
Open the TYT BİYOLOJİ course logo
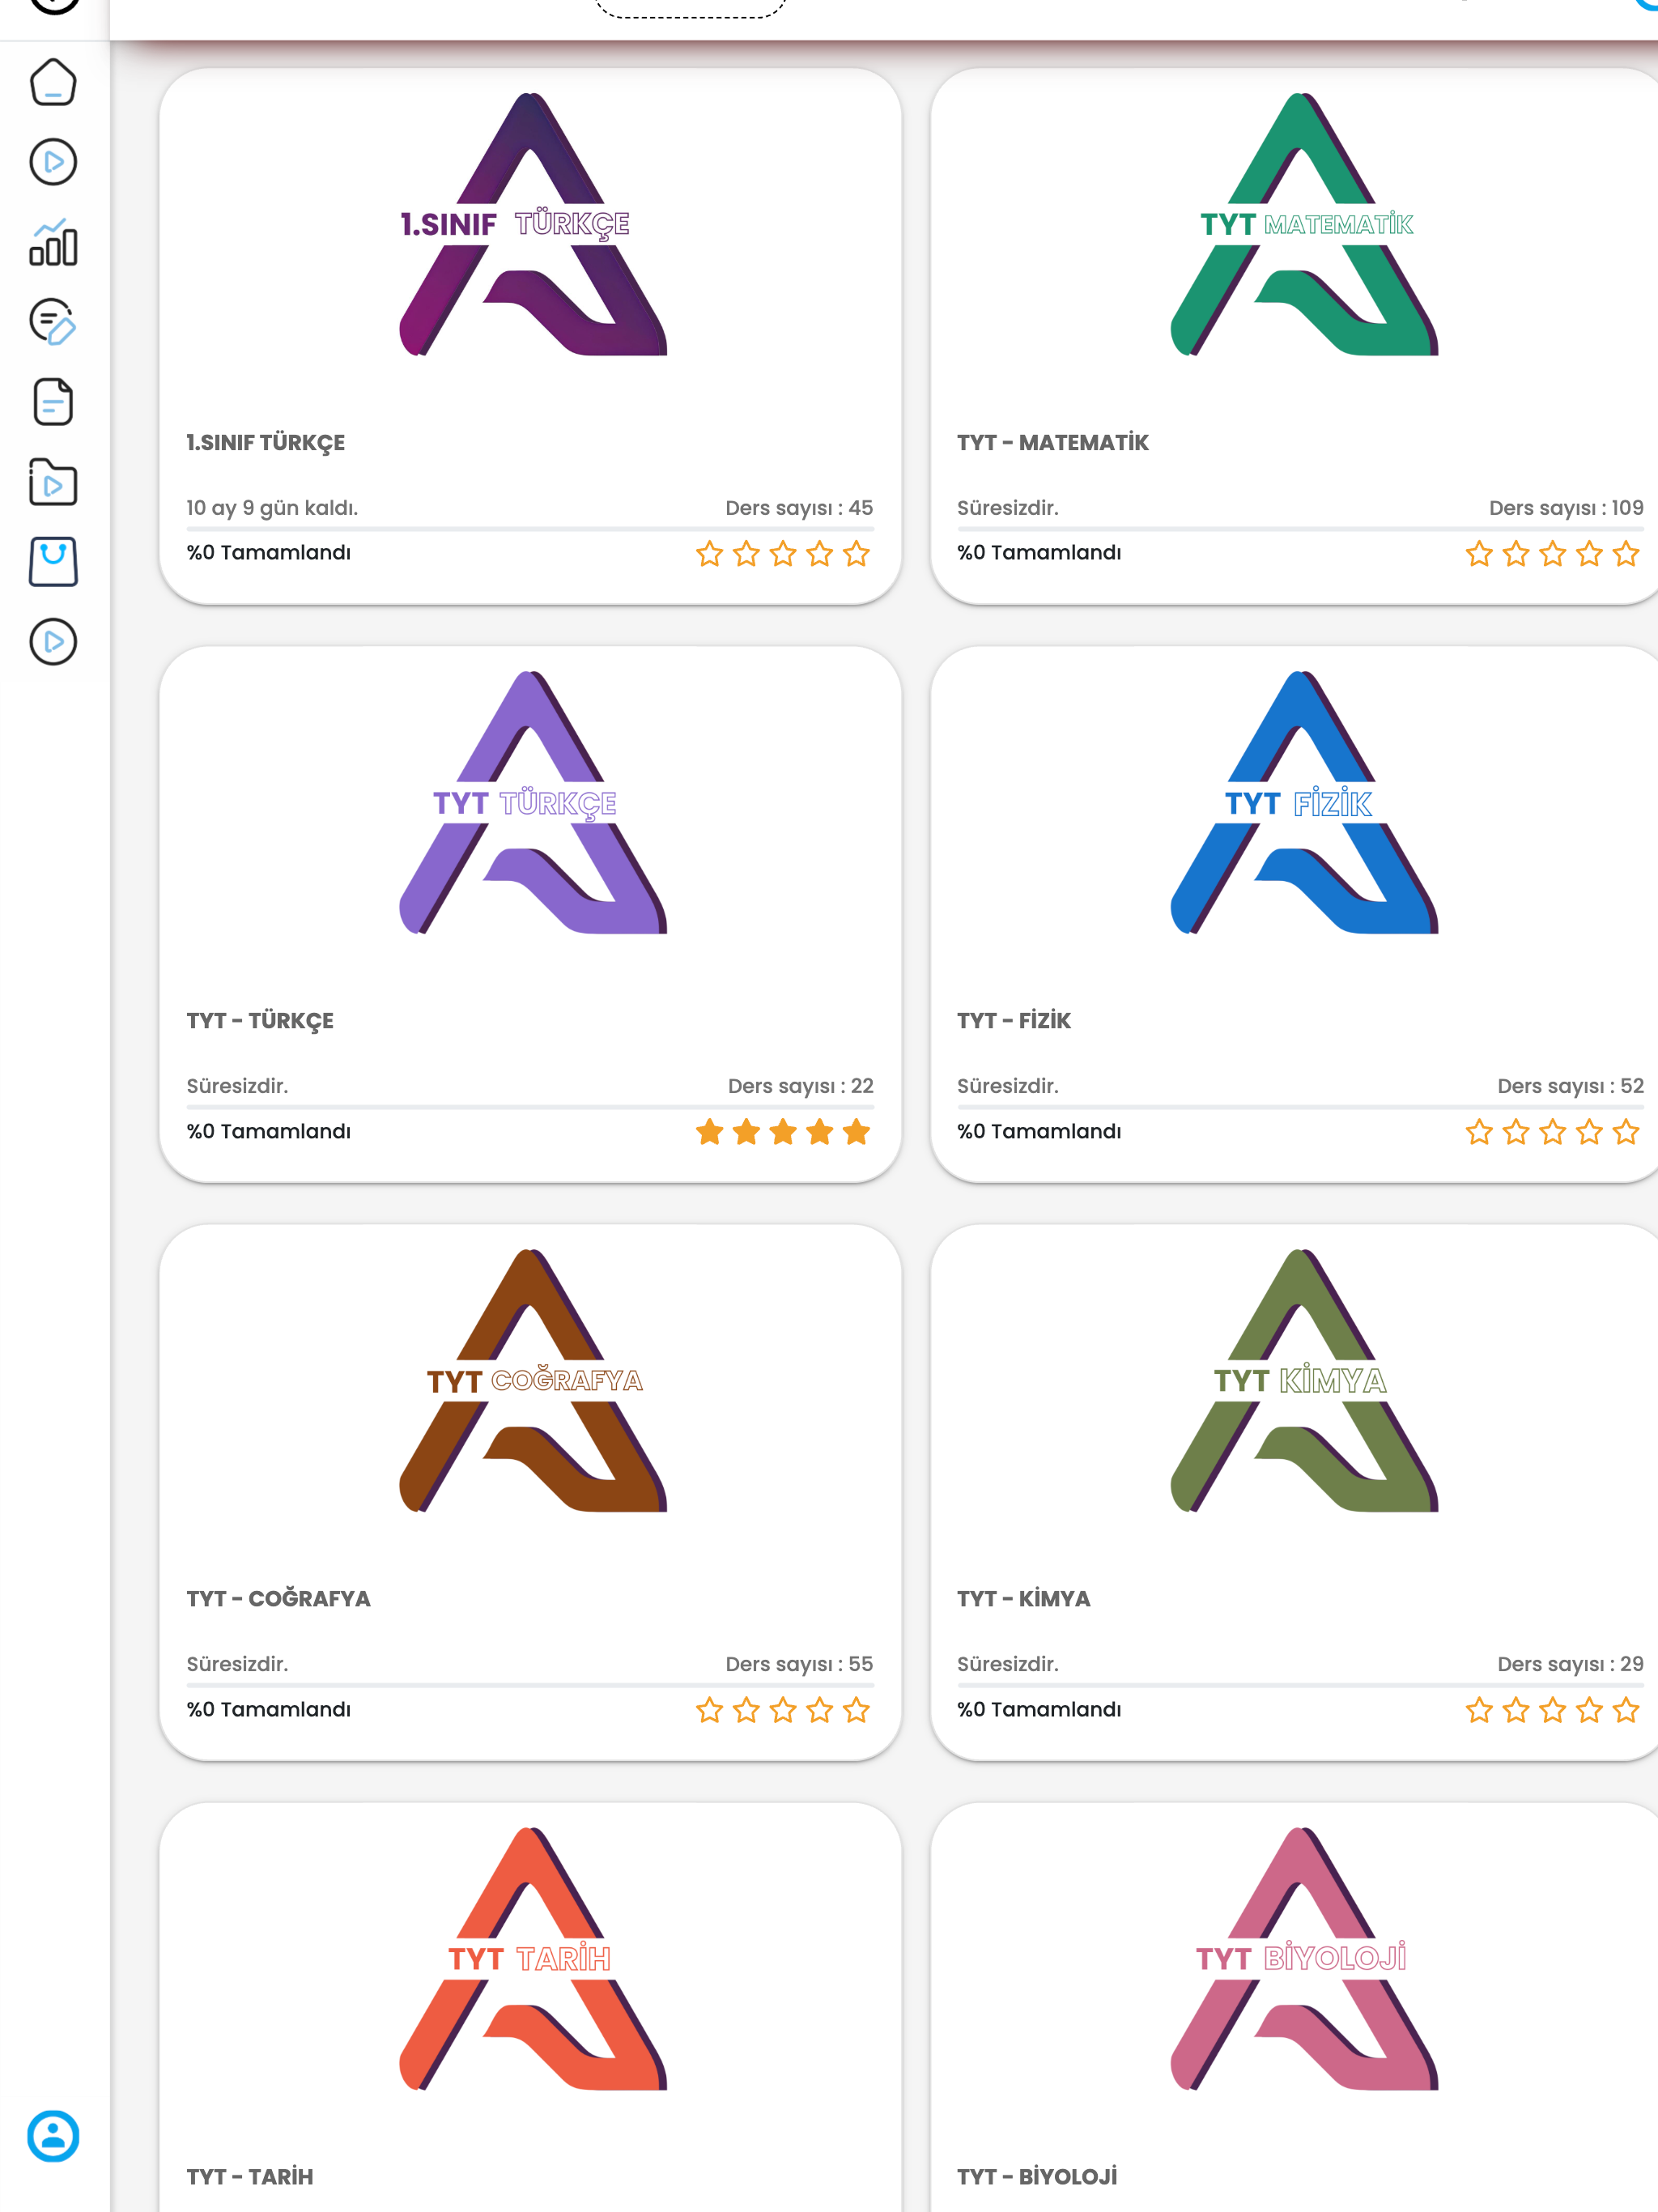tap(1304, 1959)
